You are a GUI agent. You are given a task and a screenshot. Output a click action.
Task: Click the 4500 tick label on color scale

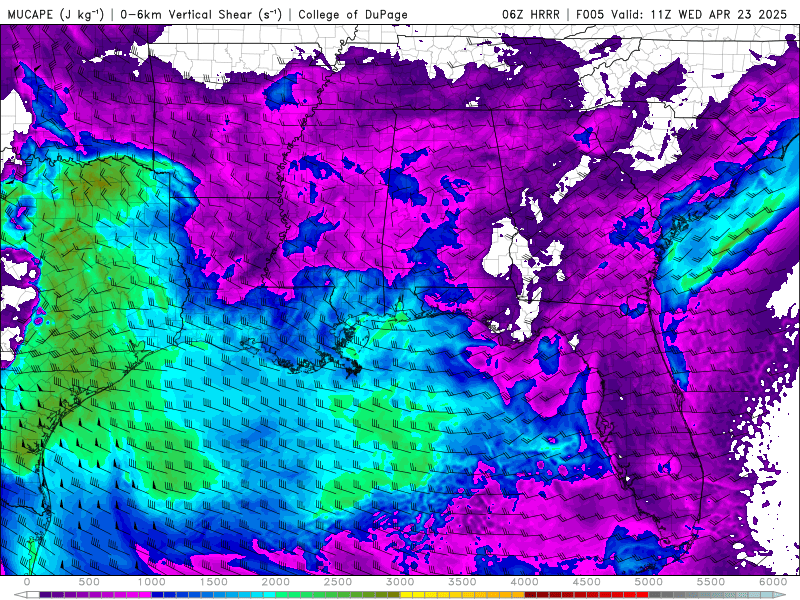(x=587, y=582)
